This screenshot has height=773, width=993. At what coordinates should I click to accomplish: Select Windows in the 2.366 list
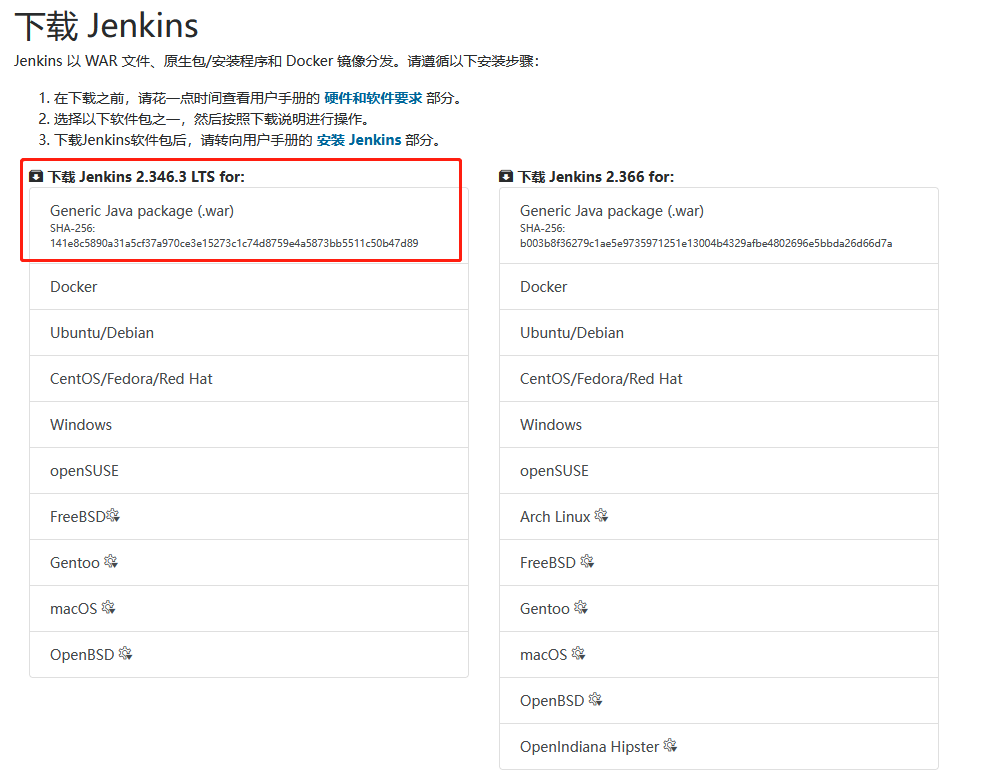pyautogui.click(x=719, y=425)
